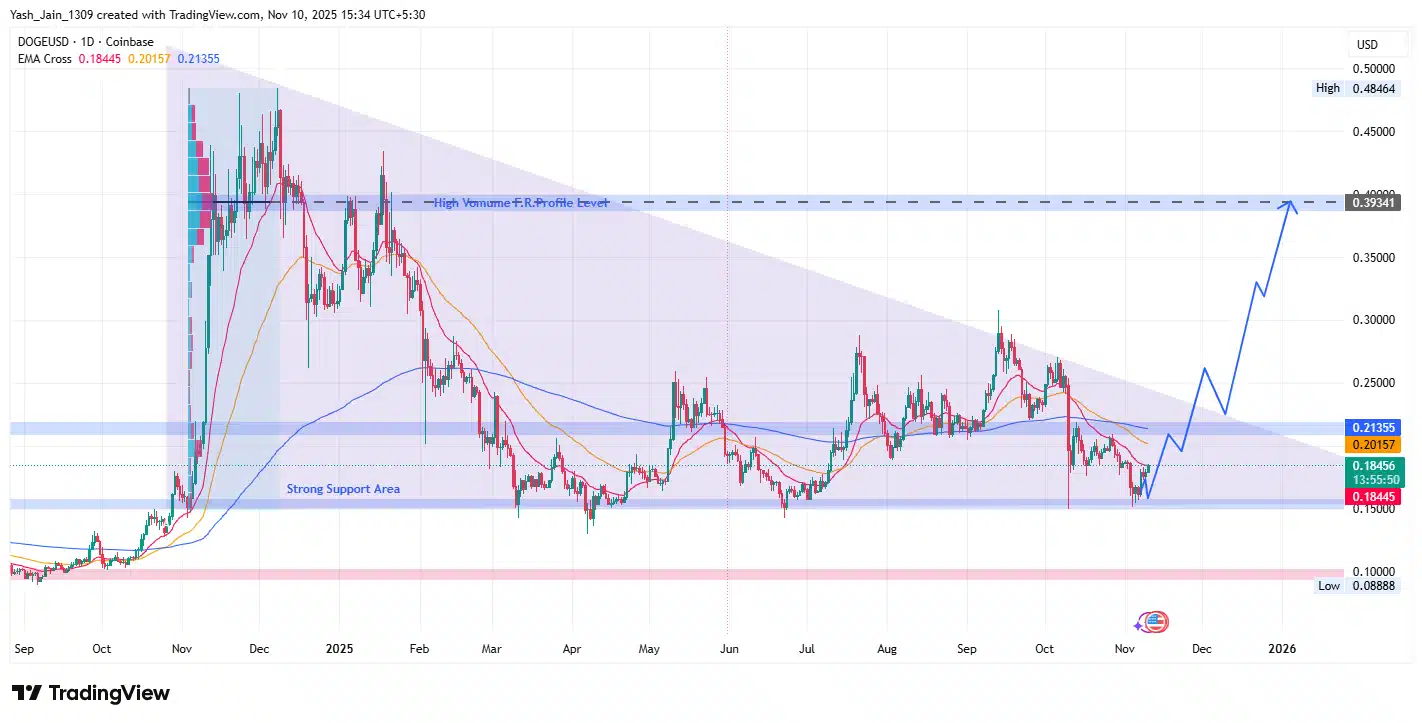Click the 0.45000 price axis tick
This screenshot has height=723, width=1422.
1373,132
